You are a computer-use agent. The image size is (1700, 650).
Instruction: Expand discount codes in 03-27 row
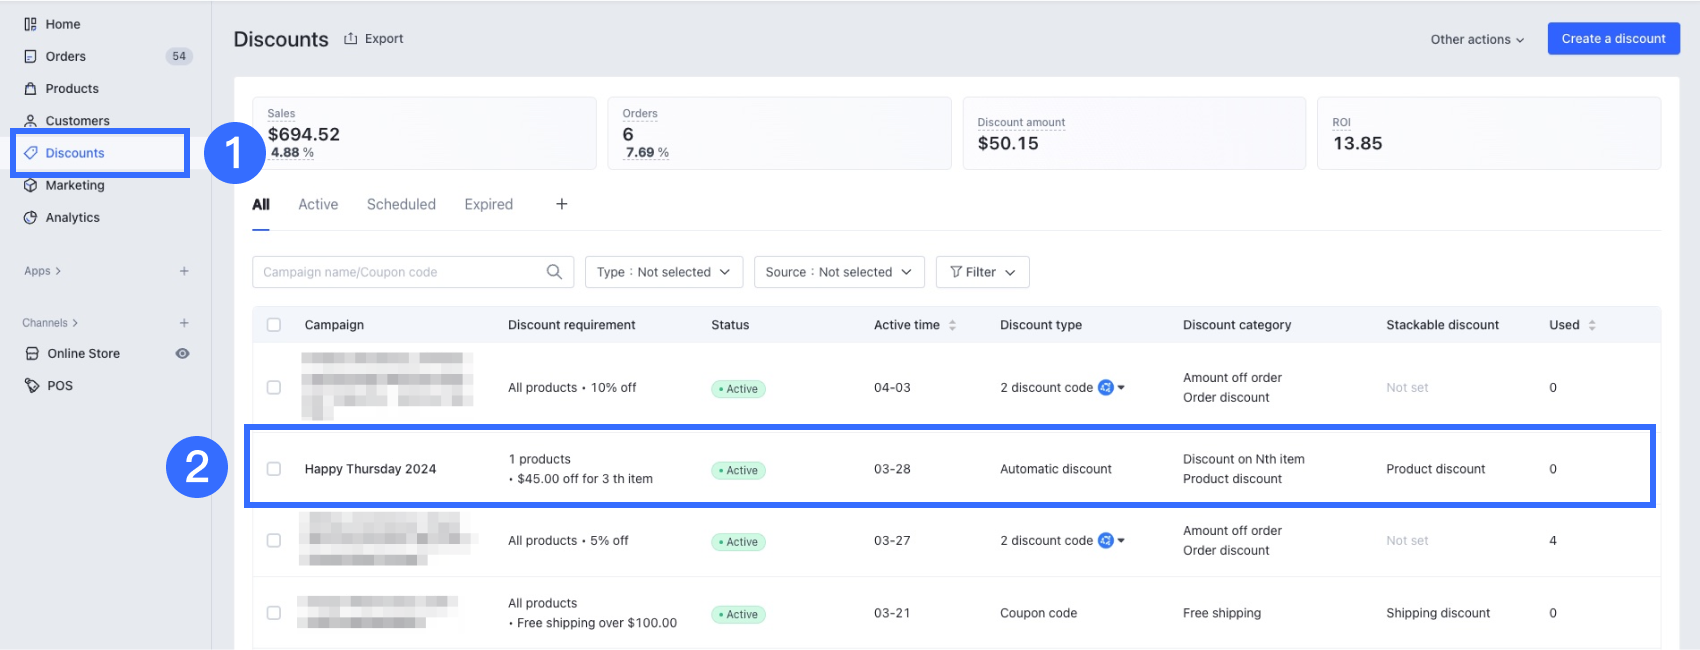pos(1121,540)
